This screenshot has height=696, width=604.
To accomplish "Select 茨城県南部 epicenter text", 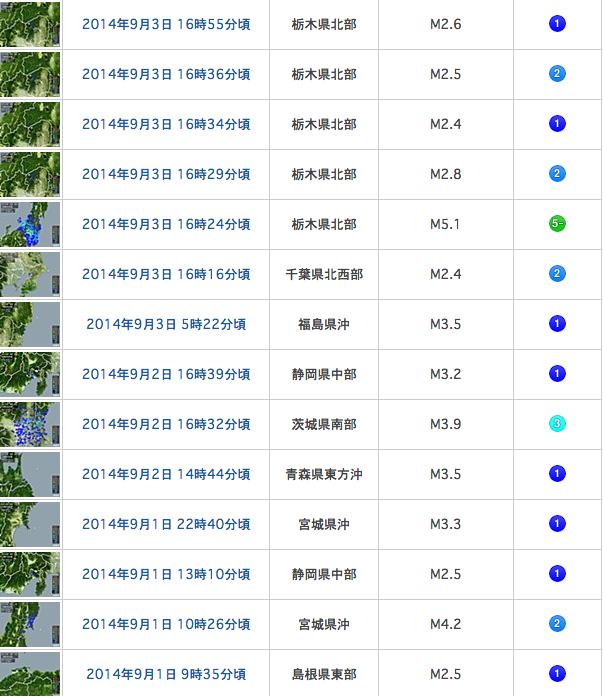I will [324, 424].
